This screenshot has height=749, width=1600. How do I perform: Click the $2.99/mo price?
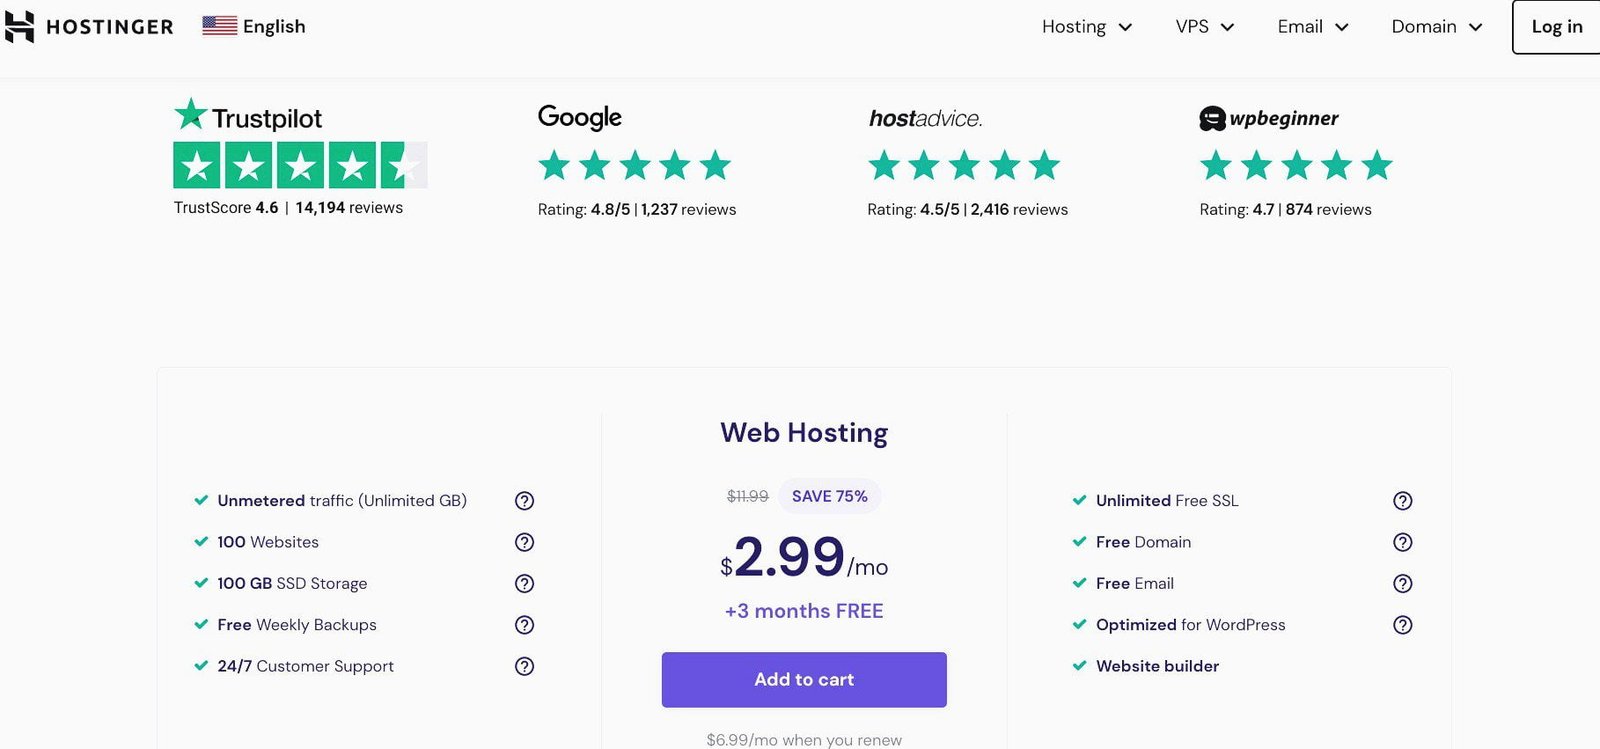point(804,559)
